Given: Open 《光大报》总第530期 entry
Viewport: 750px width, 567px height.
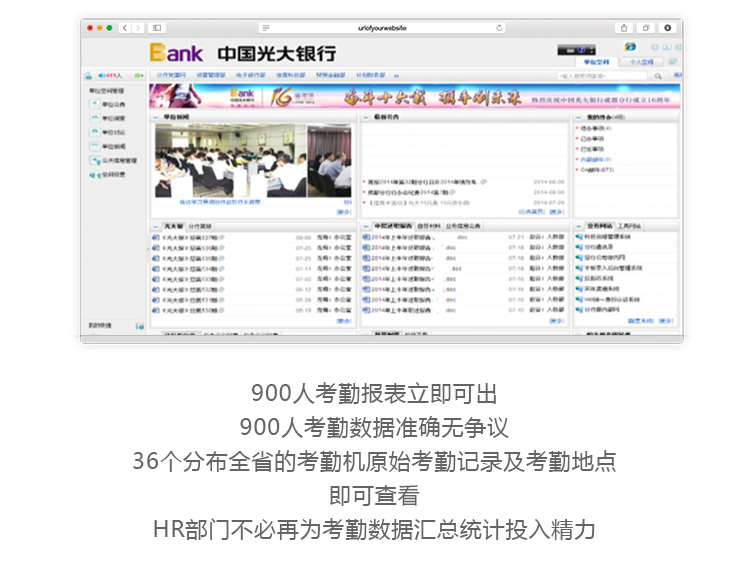Looking at the screenshot, I should 190,311.
